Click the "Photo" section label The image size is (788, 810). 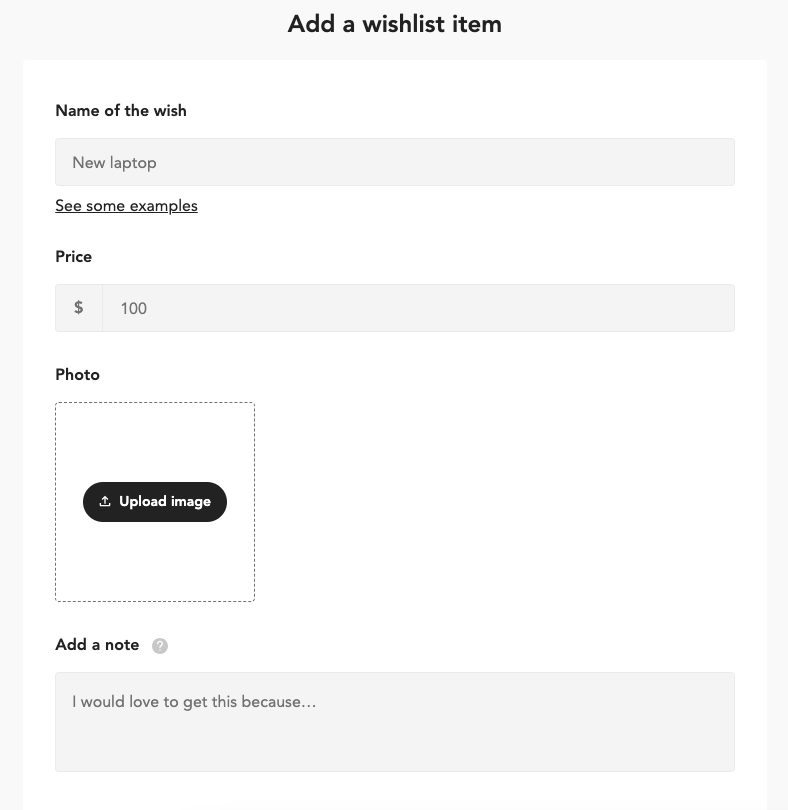(78, 375)
